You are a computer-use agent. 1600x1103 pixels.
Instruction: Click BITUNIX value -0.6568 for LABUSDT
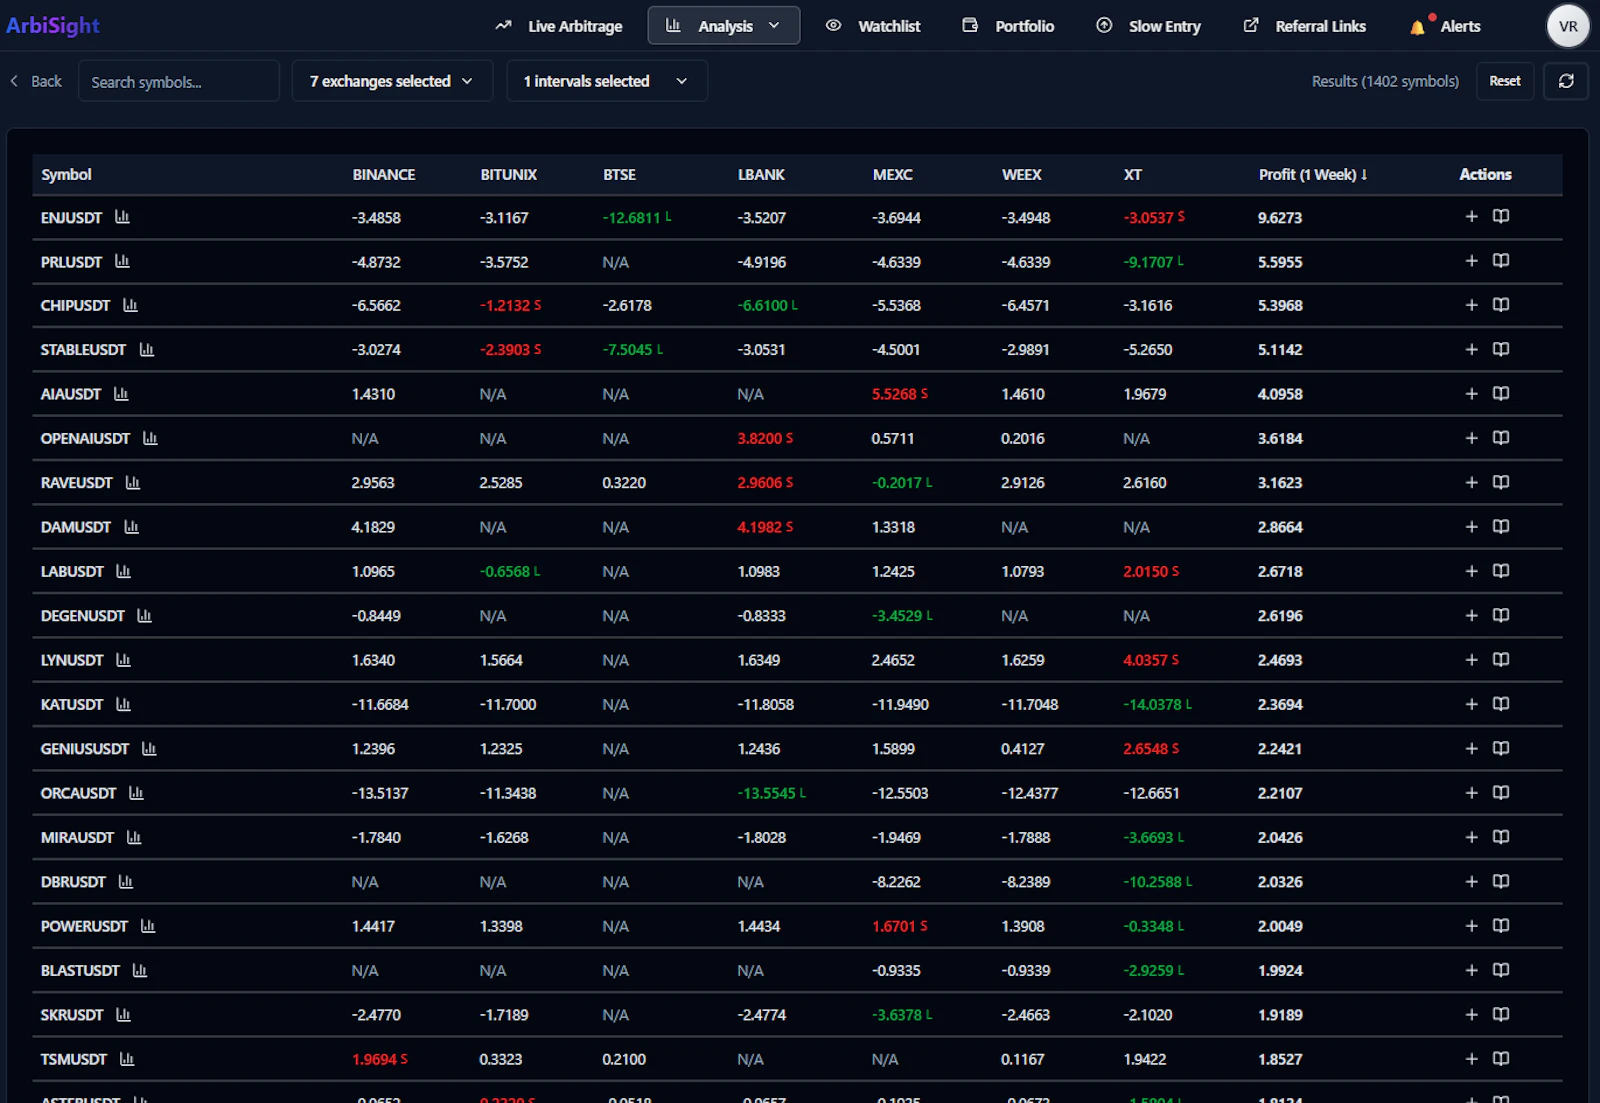click(x=510, y=571)
